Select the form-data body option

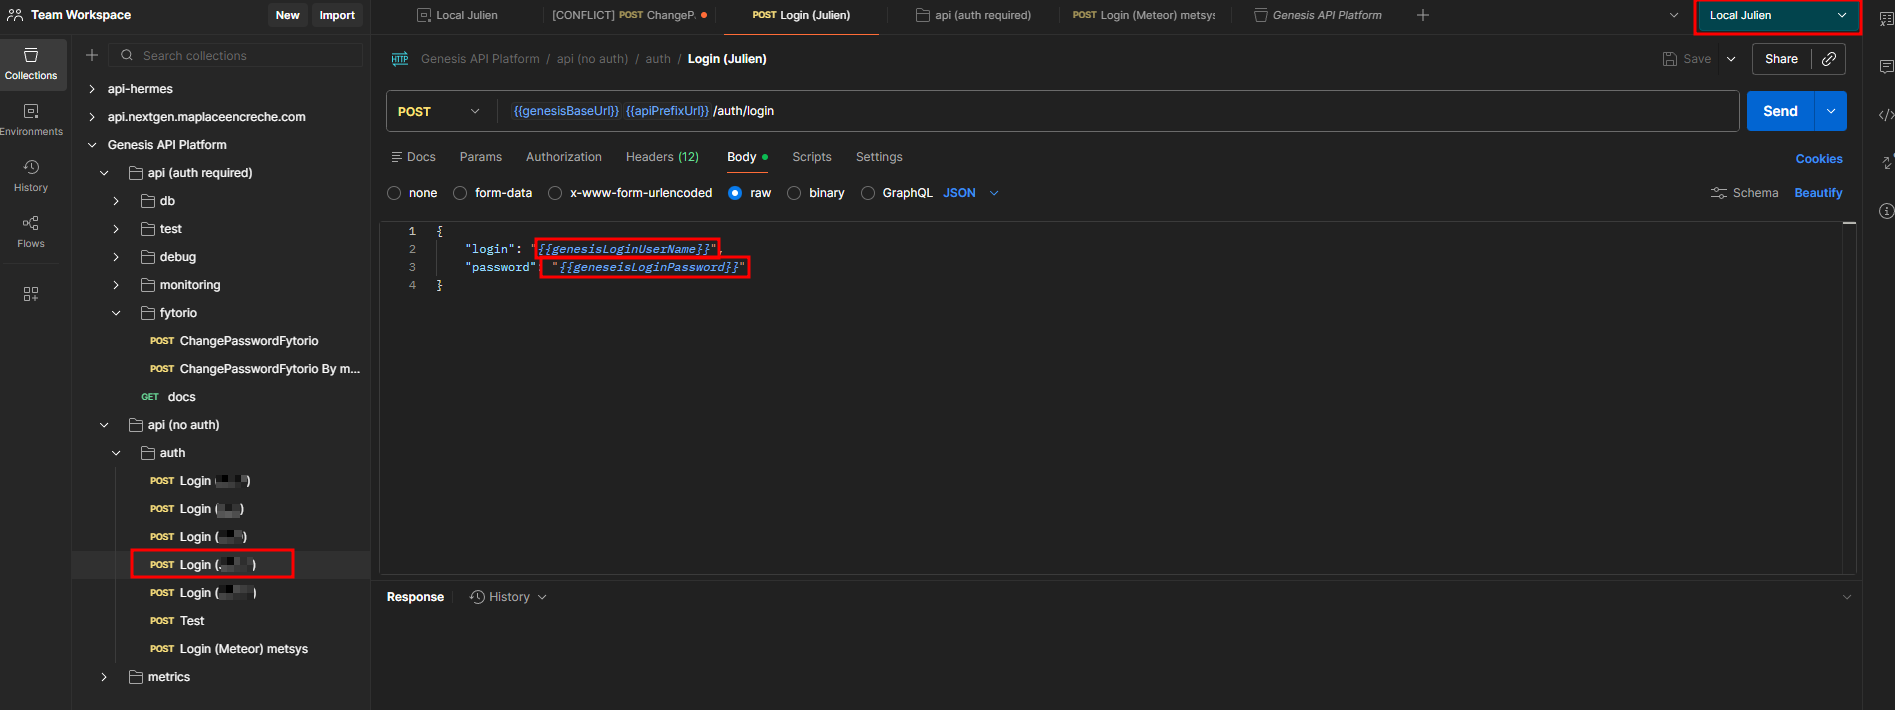tap(460, 193)
